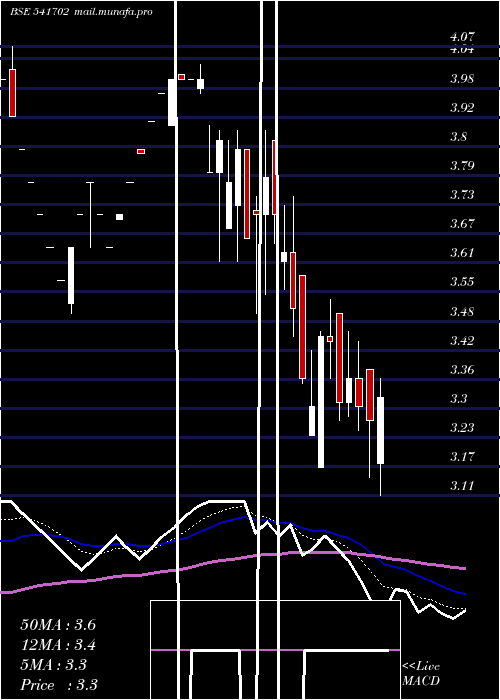Select the 3.17 price axis label
This screenshot has height=700, width=500.
[x=462, y=457]
